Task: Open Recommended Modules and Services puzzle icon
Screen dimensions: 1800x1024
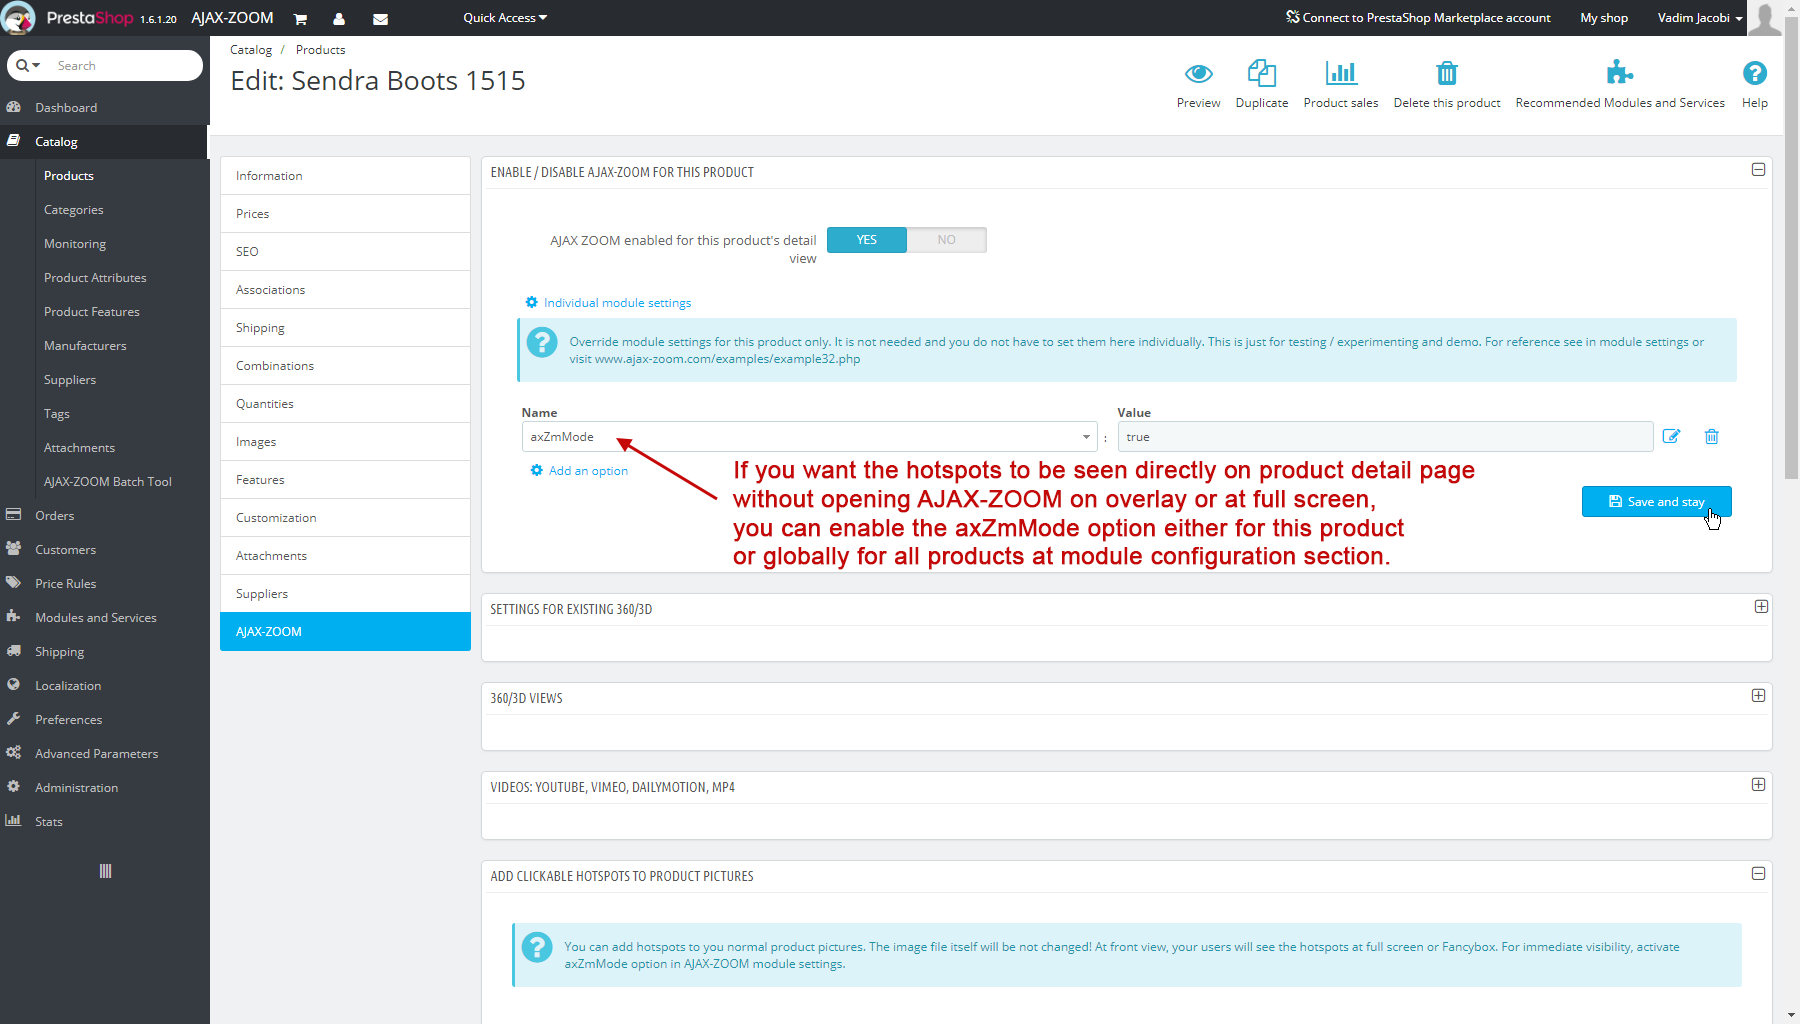Action: [1620, 73]
